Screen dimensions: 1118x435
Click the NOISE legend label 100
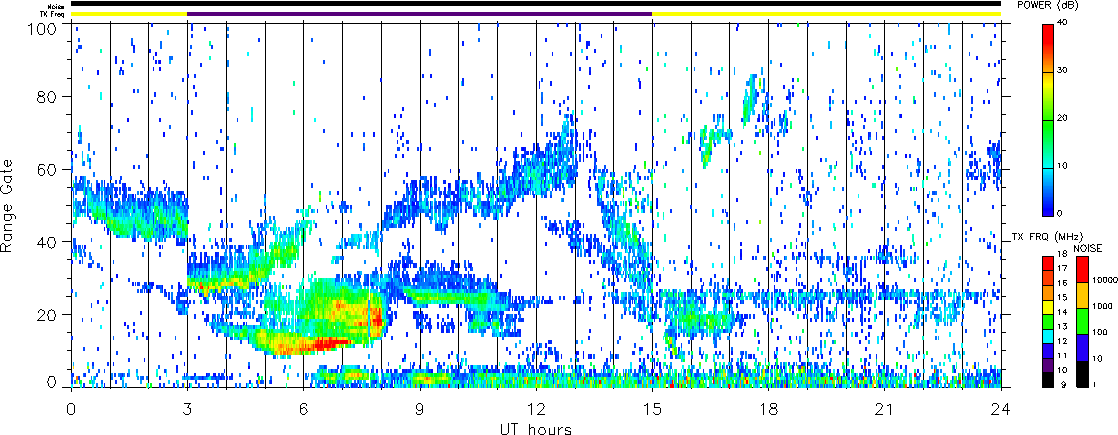pyautogui.click(x=1099, y=333)
